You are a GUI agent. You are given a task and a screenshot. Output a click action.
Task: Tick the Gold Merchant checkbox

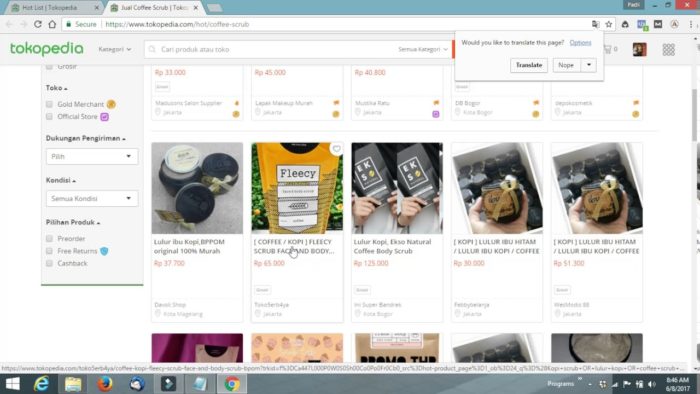[x=49, y=104]
